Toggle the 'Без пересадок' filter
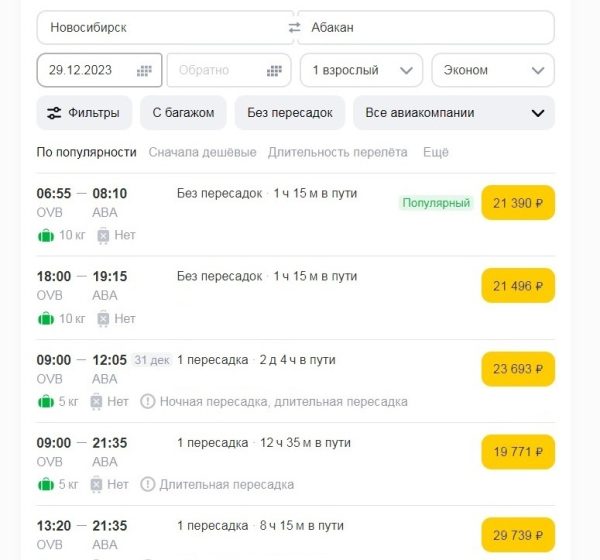This screenshot has width=600, height=560. 290,113
